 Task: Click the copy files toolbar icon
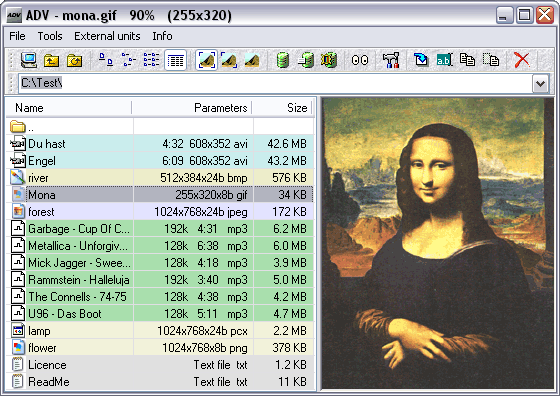(x=467, y=60)
